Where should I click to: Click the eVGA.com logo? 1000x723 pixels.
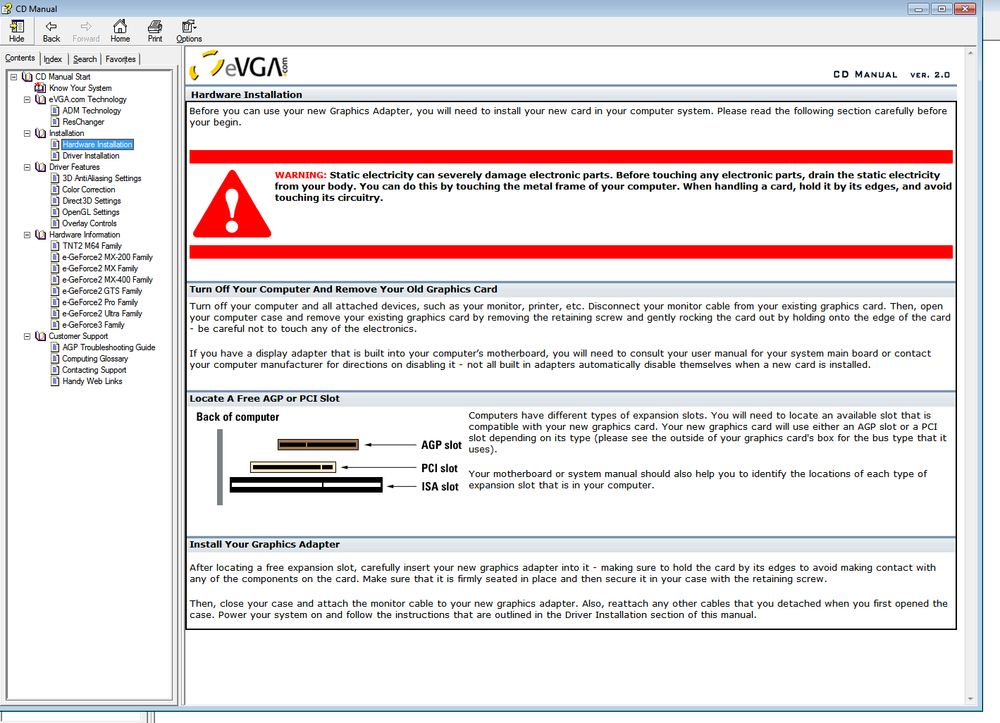pos(240,66)
